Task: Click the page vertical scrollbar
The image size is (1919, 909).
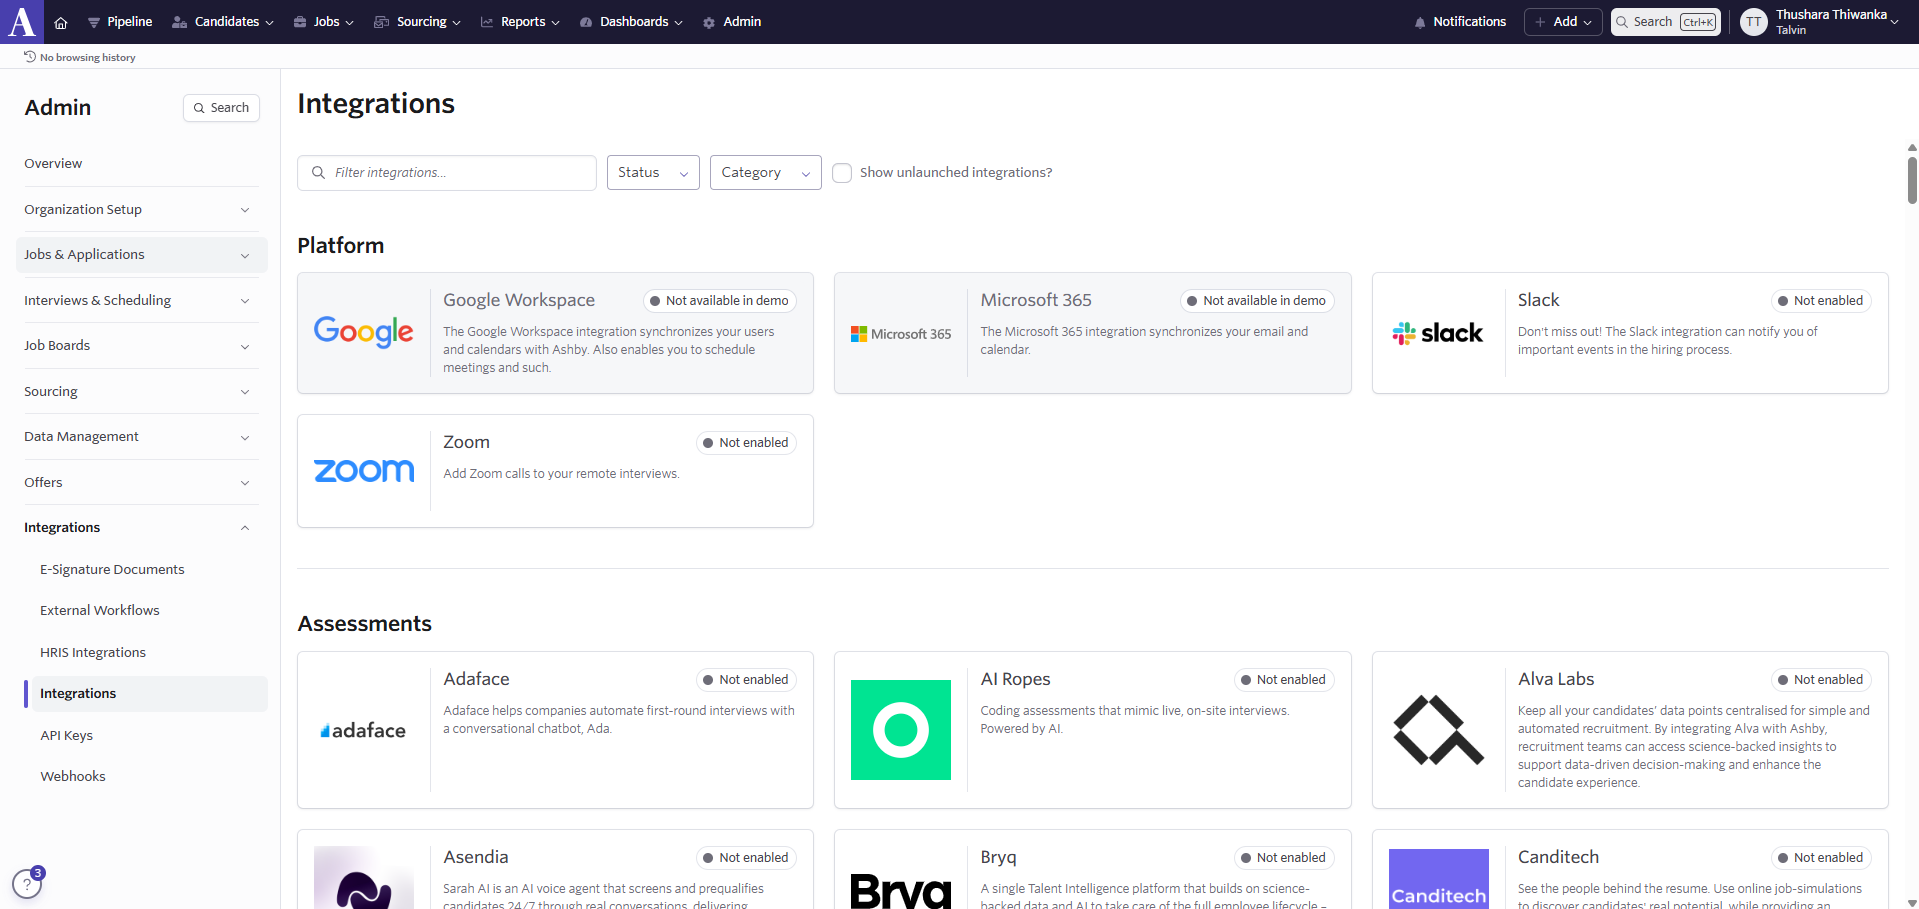Action: tap(1912, 181)
